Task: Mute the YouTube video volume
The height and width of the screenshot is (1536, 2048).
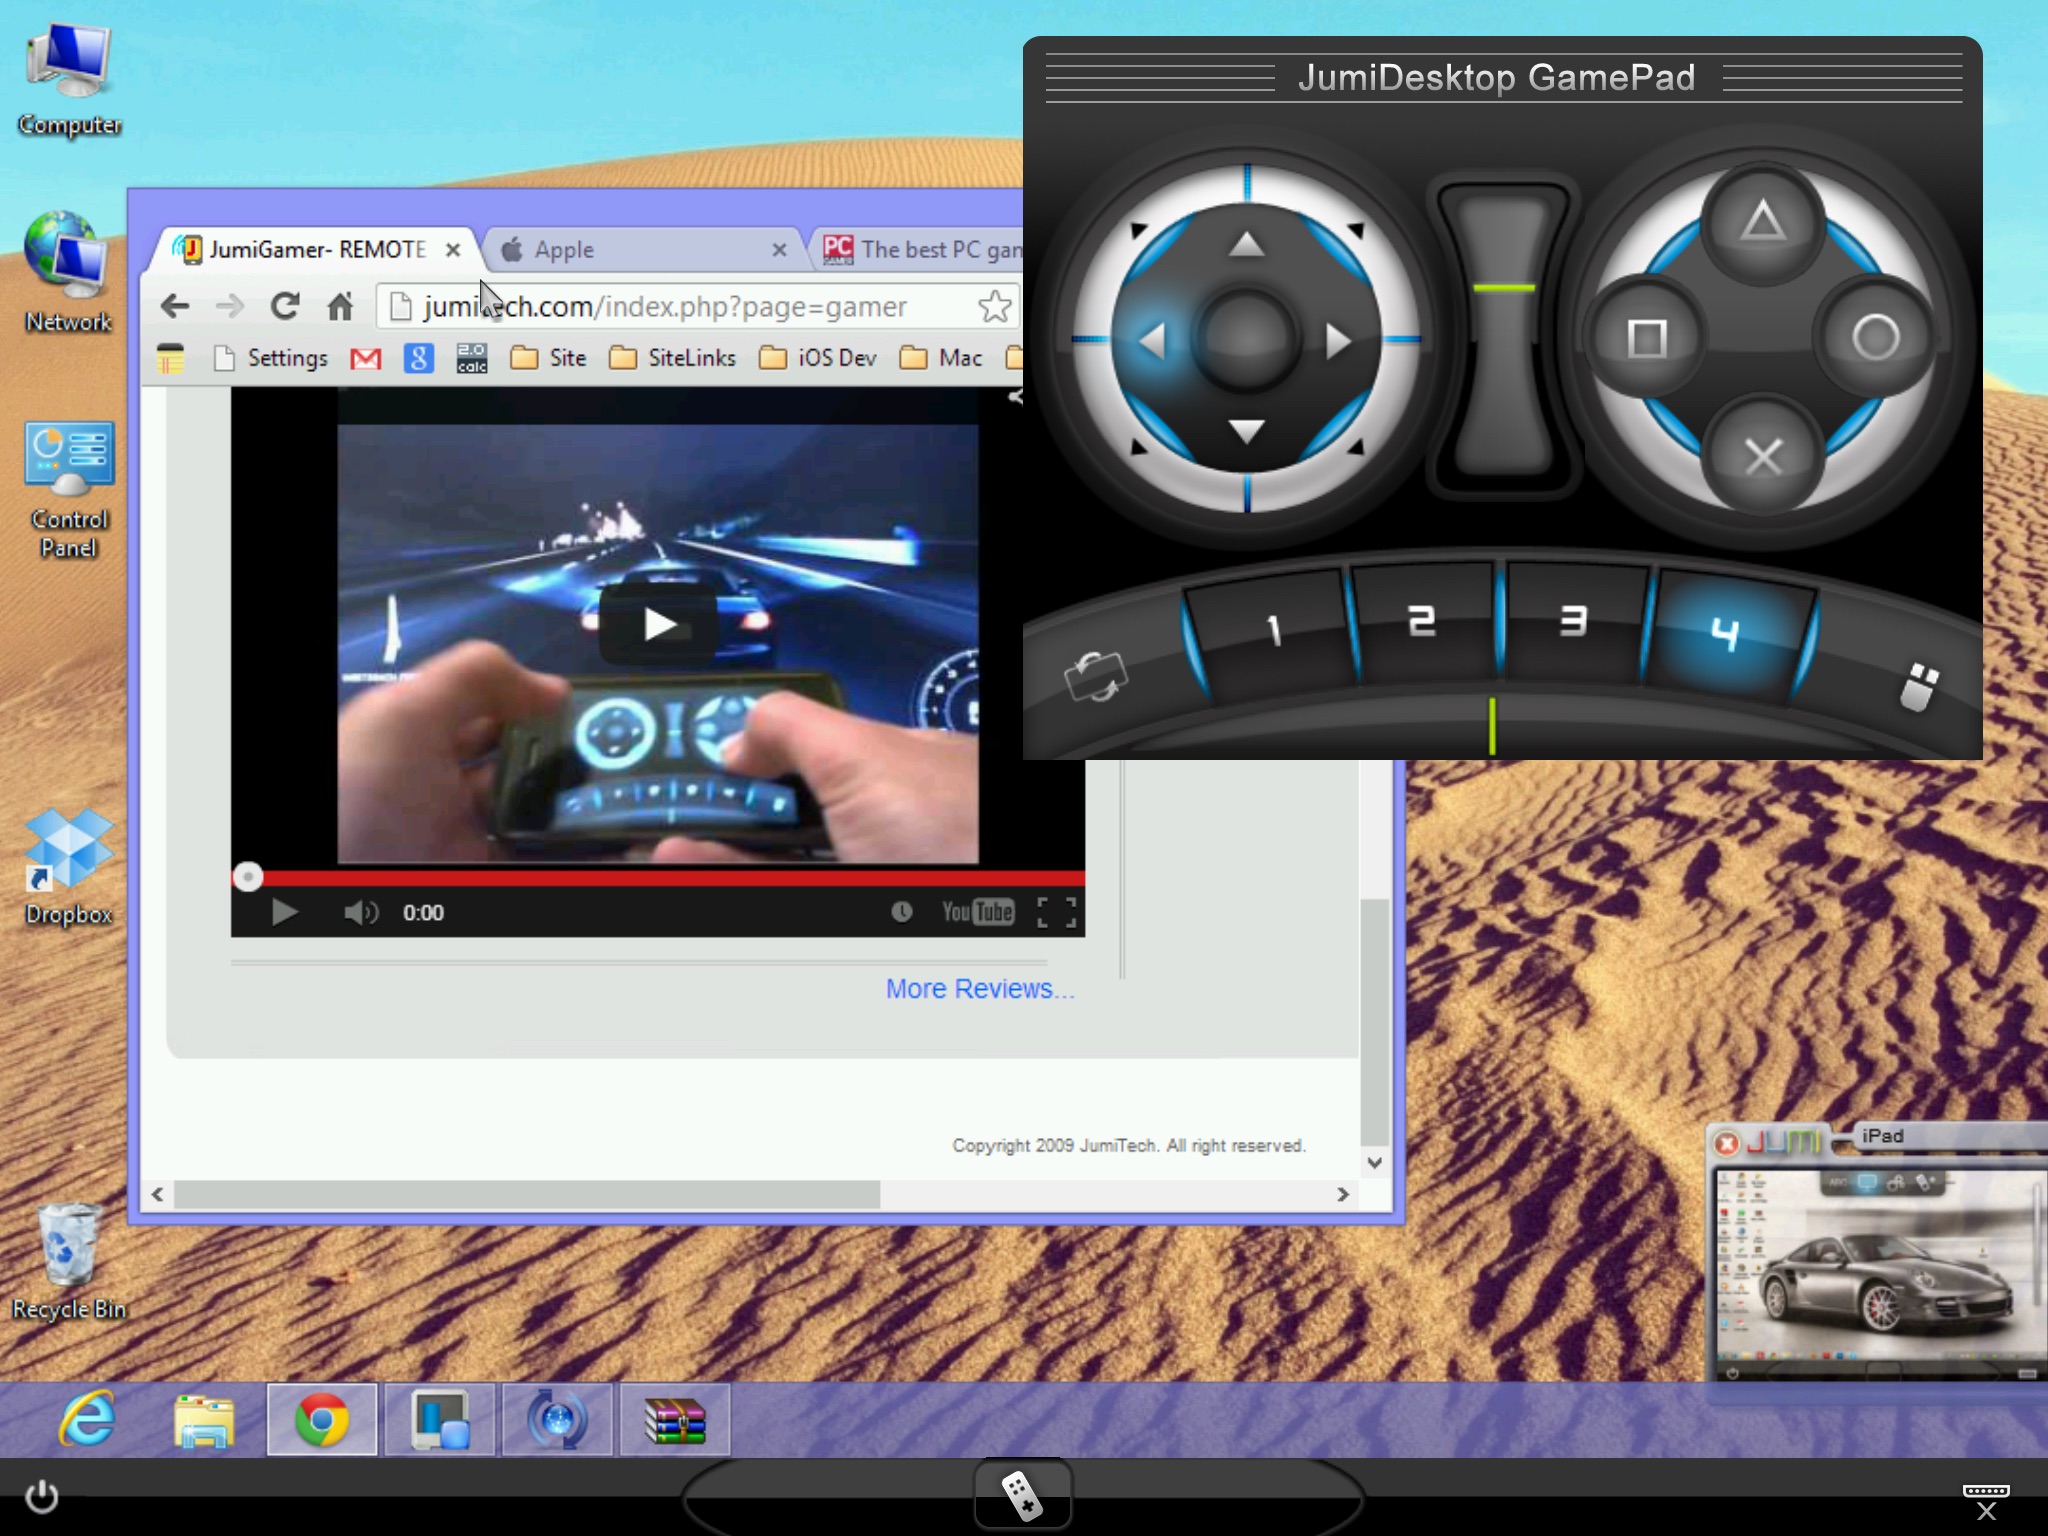Action: coord(360,912)
